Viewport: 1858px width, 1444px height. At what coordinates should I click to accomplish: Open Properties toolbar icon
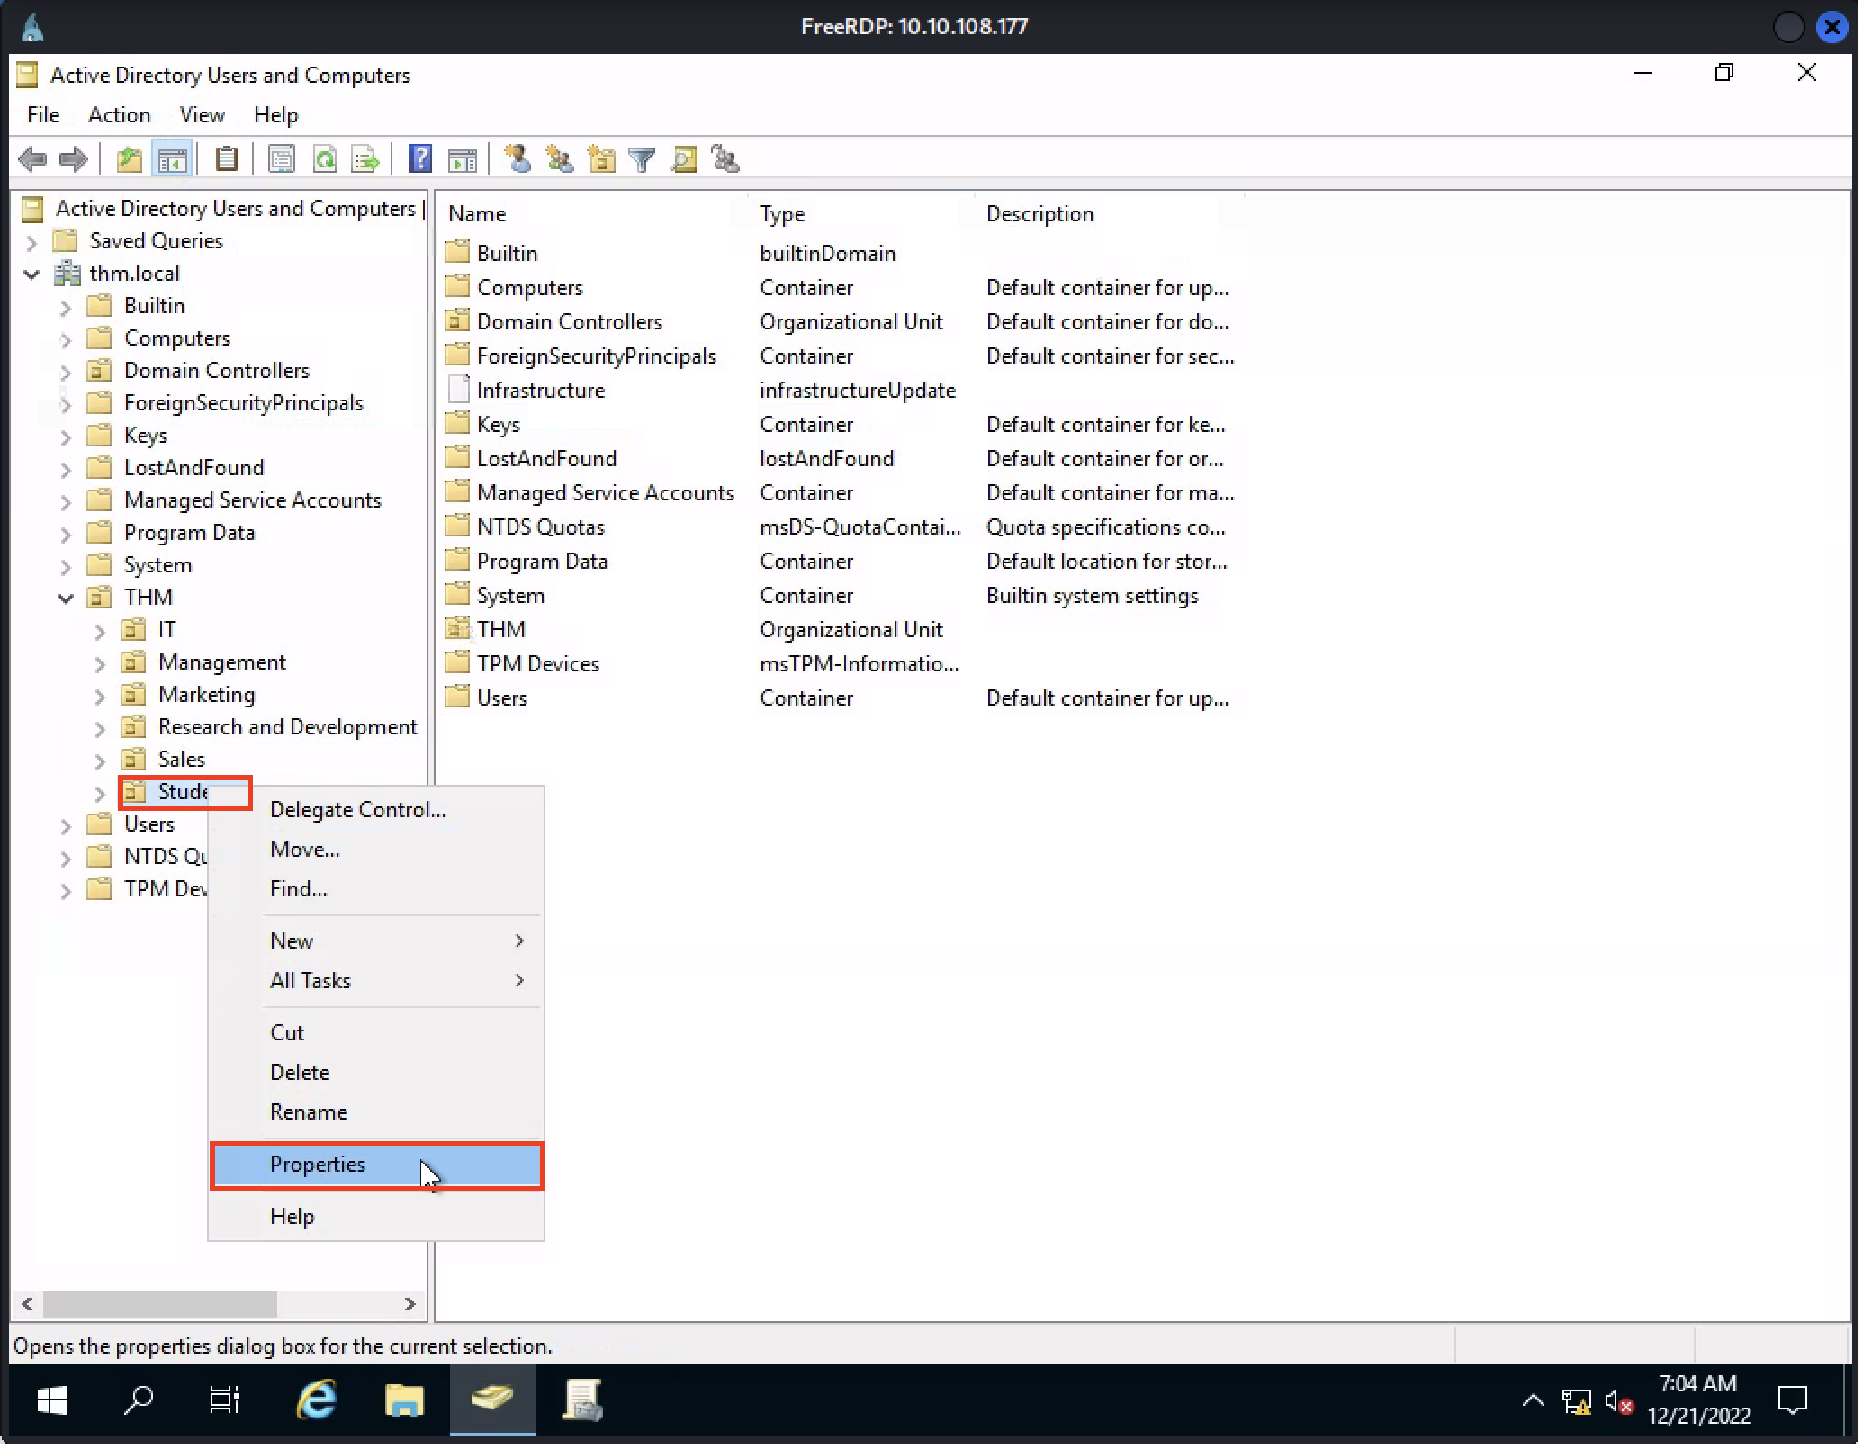point(282,159)
